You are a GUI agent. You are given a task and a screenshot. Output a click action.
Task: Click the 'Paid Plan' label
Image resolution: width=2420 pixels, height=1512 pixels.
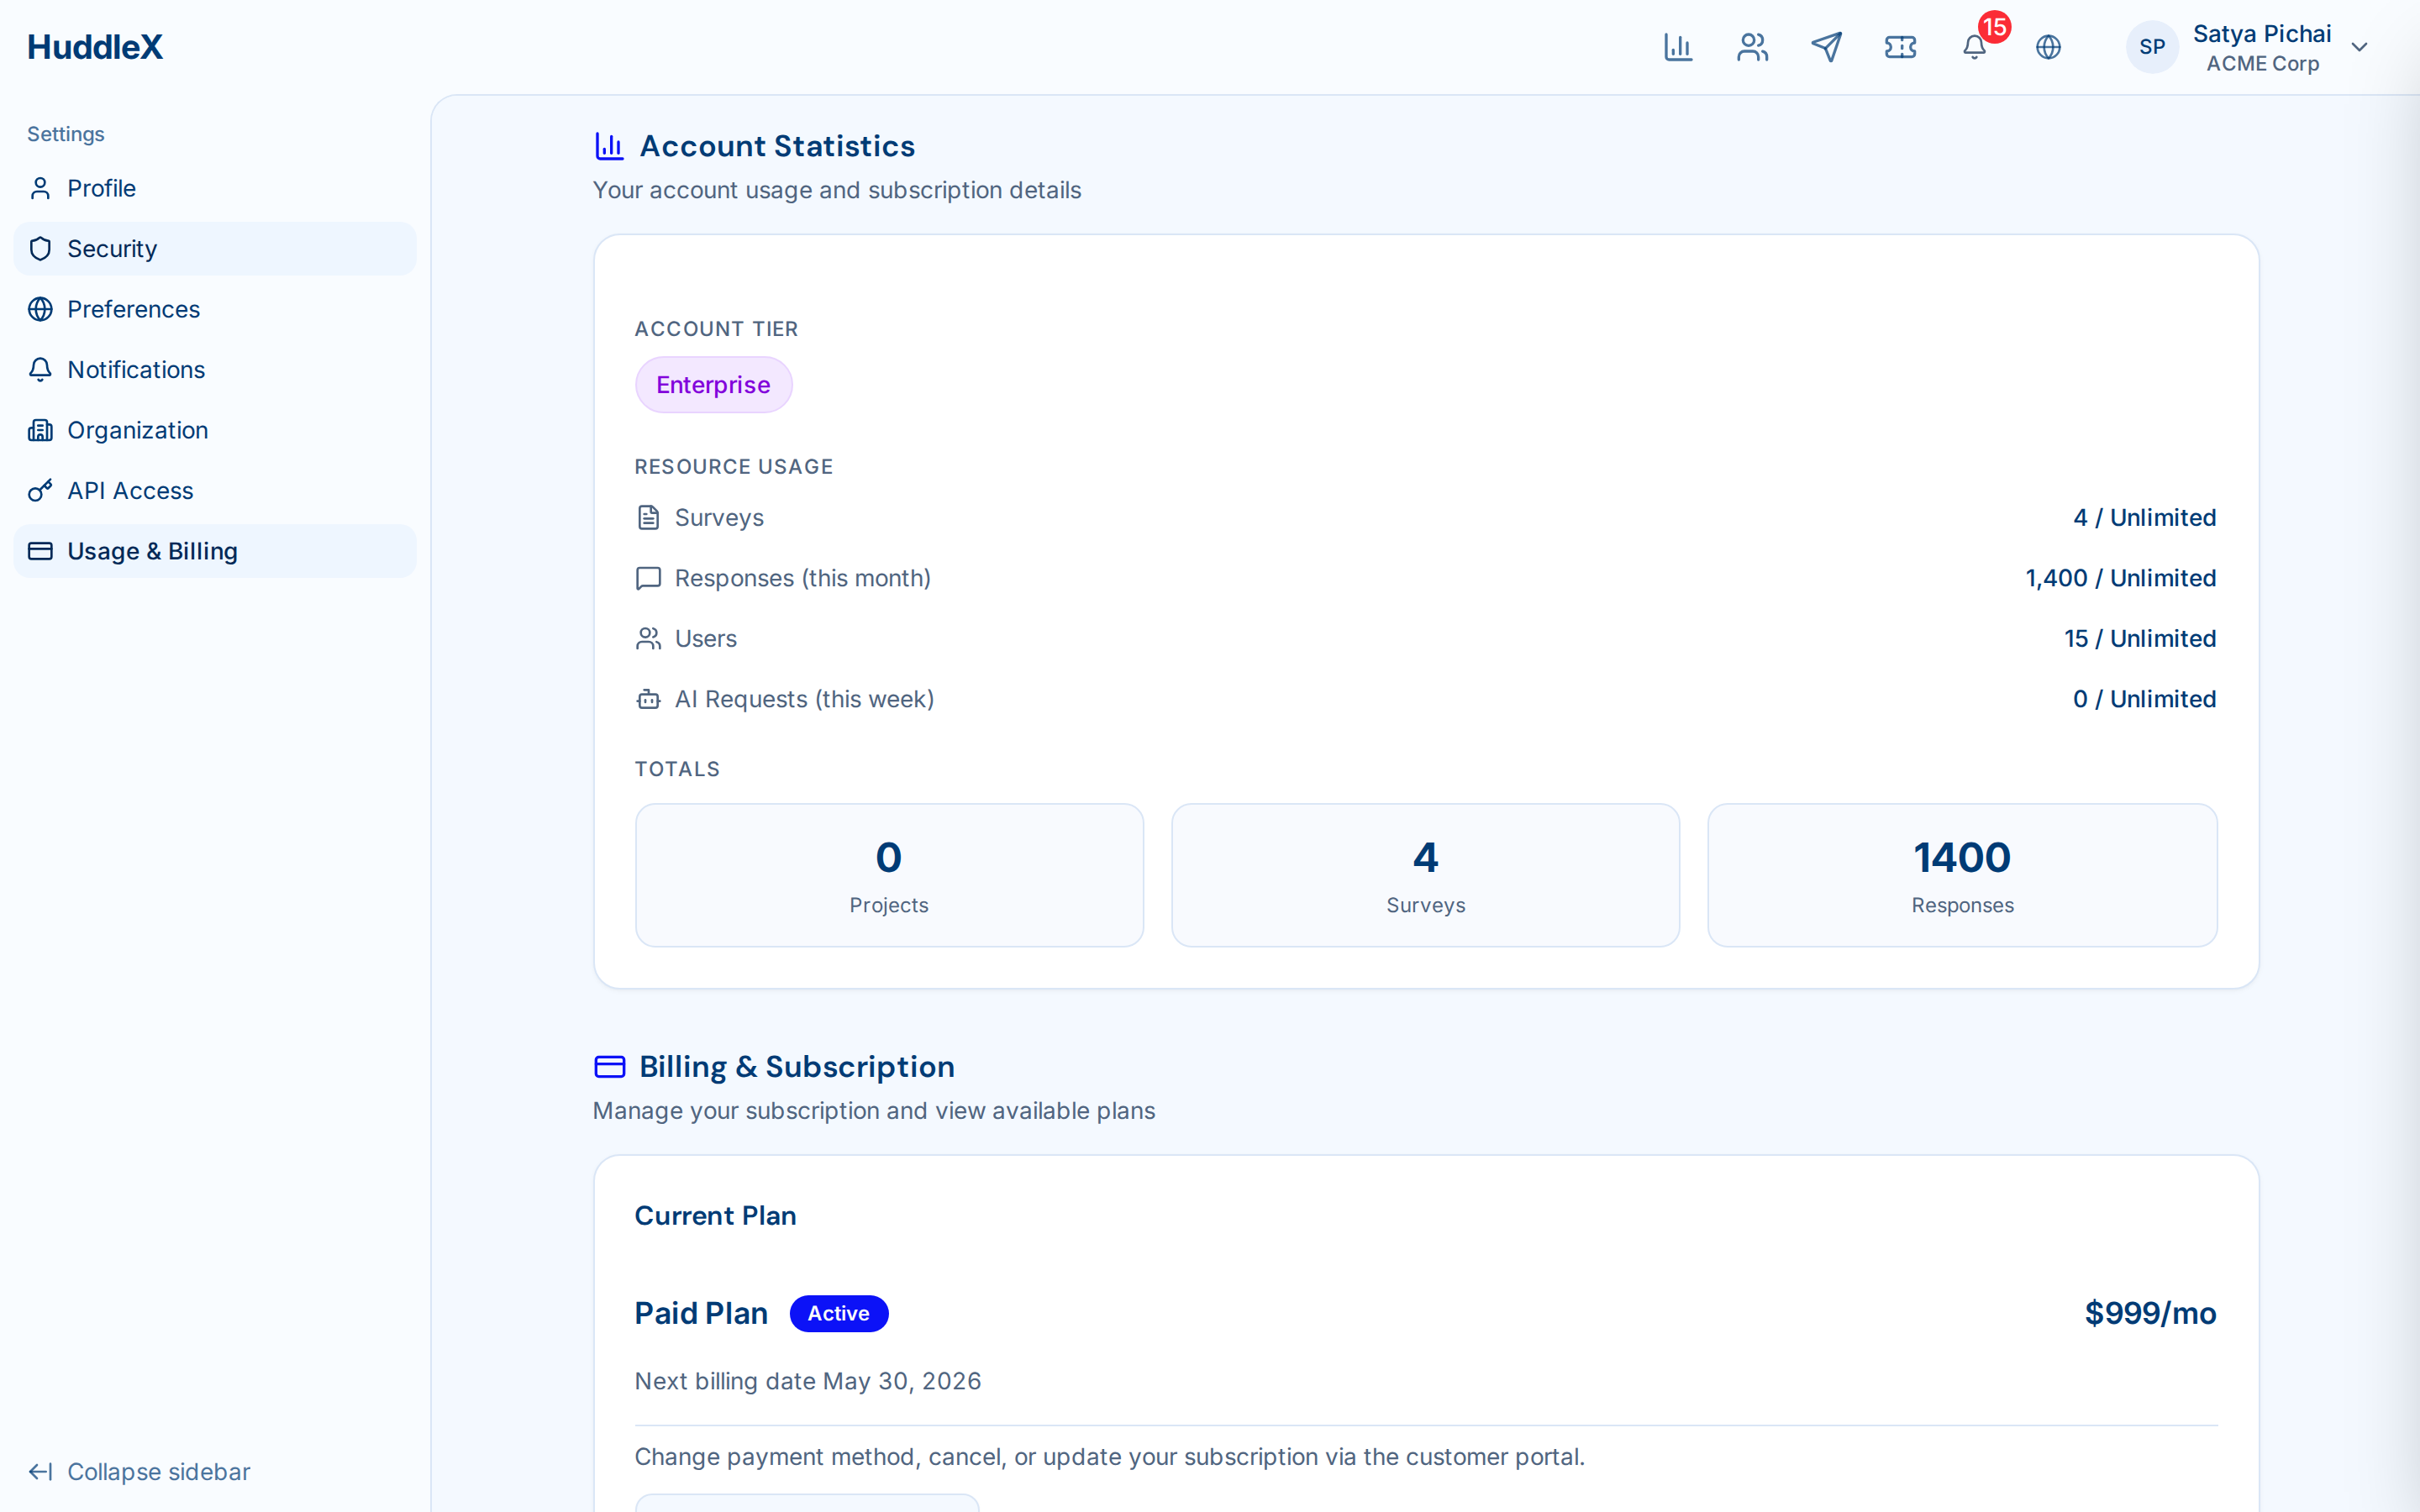coord(701,1314)
